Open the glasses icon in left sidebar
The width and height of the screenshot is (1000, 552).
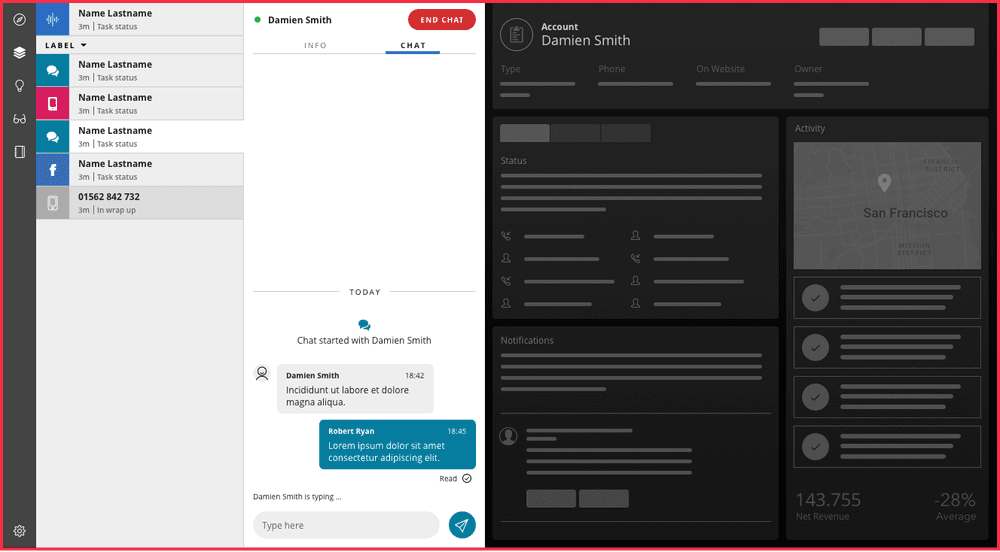point(19,119)
